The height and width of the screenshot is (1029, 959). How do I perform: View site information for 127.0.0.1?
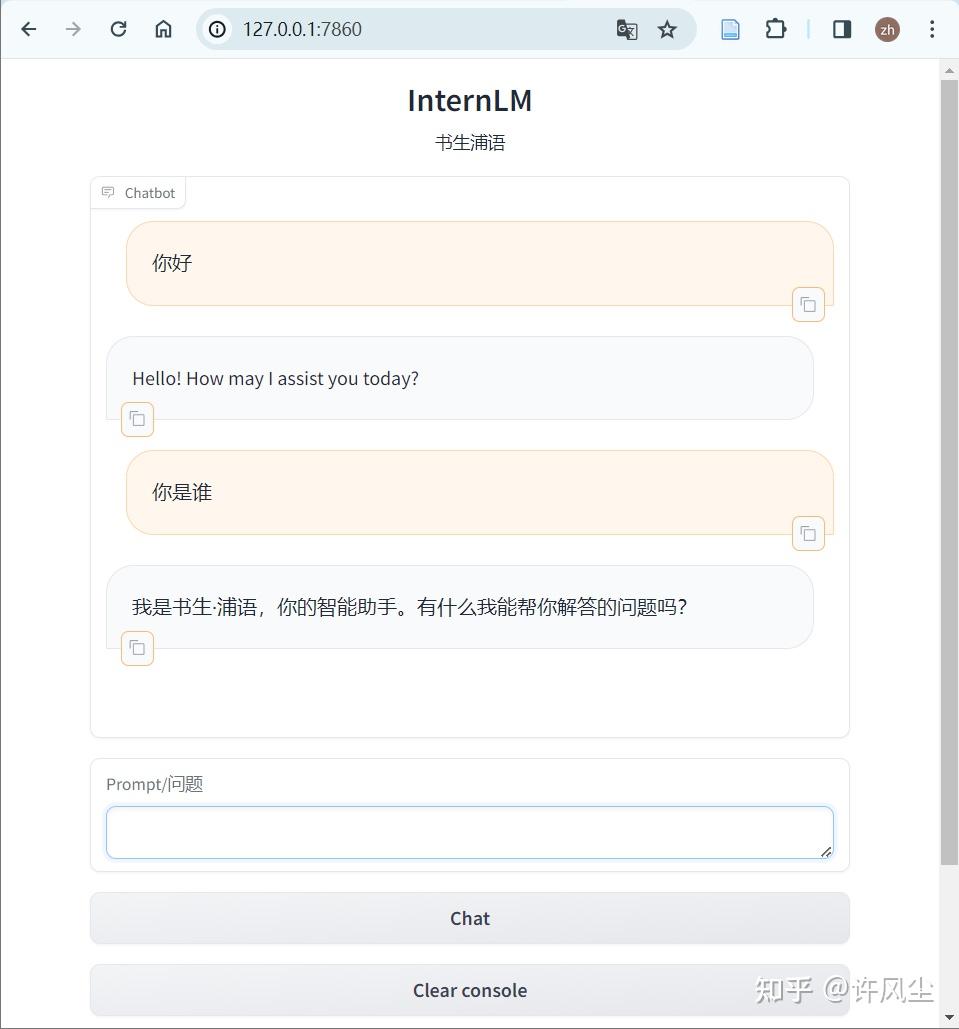coord(216,29)
